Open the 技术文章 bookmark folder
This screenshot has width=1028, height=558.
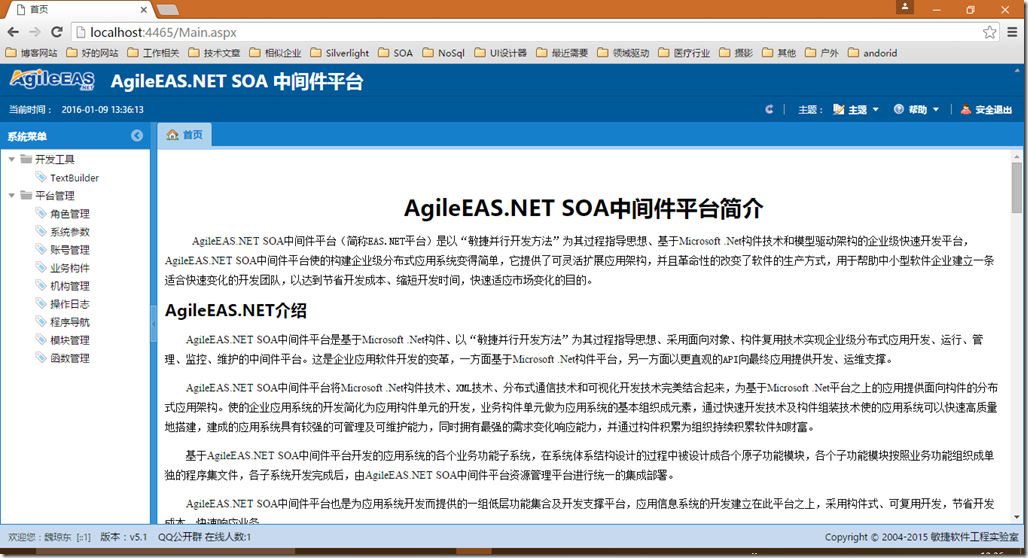click(214, 52)
